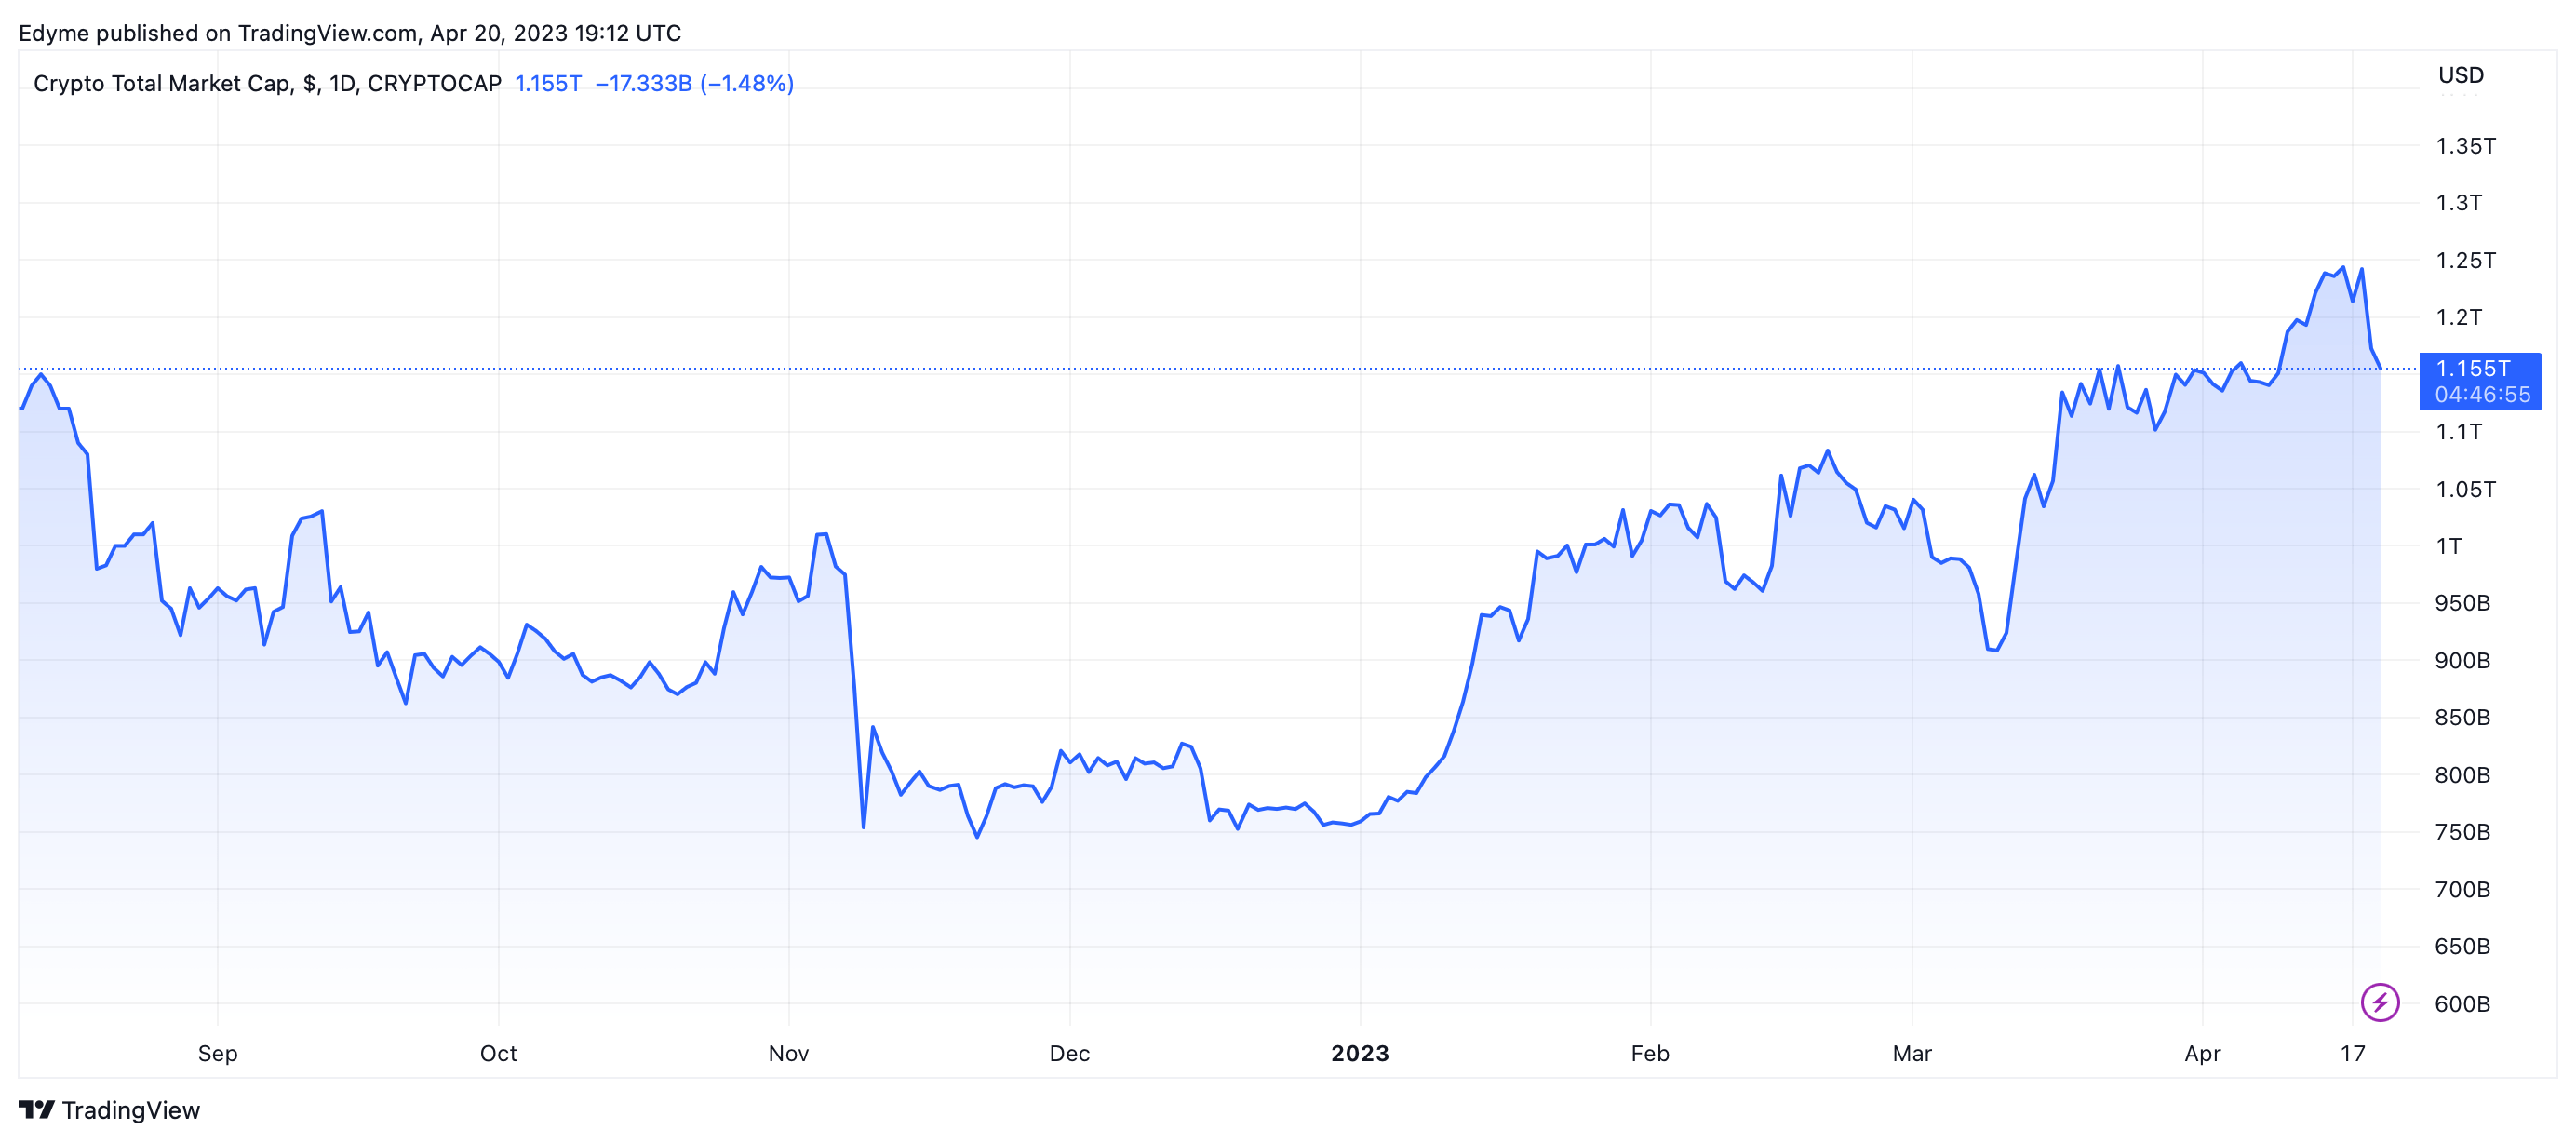Click the purple lightning bolt icon
The height and width of the screenshot is (1143, 2576).
point(2379,1001)
